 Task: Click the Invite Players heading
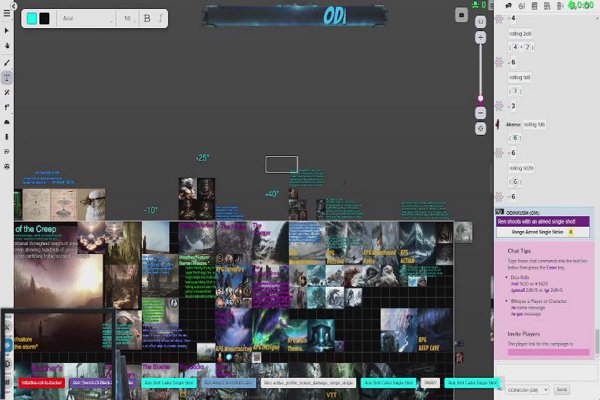click(x=524, y=334)
